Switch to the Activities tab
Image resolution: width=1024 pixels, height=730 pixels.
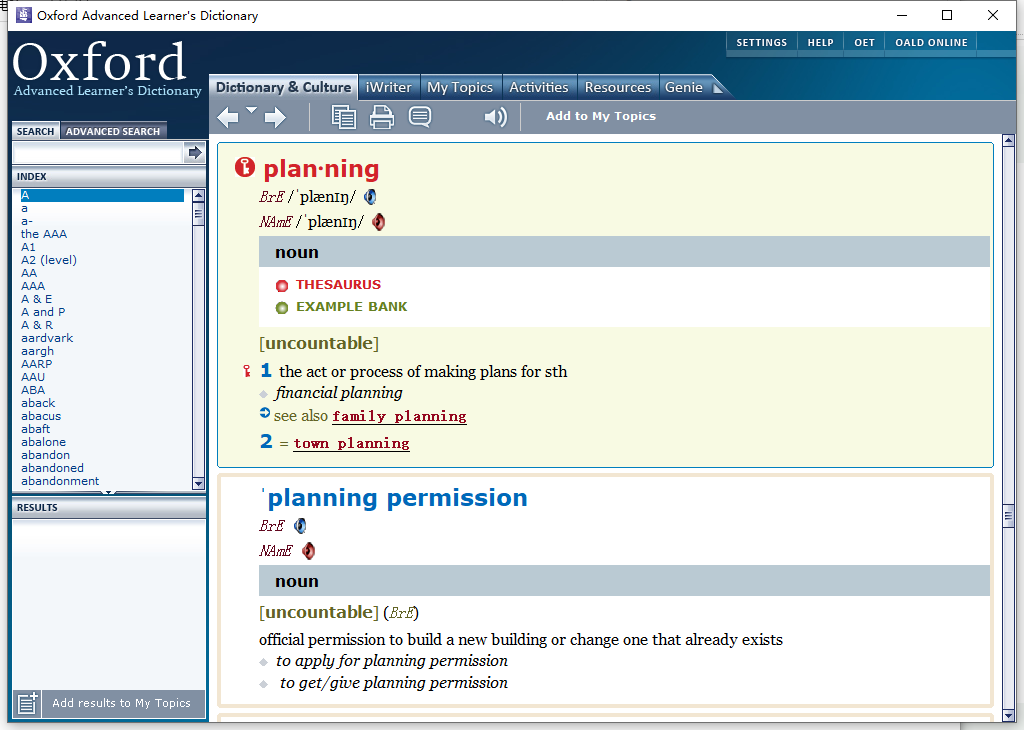[x=539, y=87]
